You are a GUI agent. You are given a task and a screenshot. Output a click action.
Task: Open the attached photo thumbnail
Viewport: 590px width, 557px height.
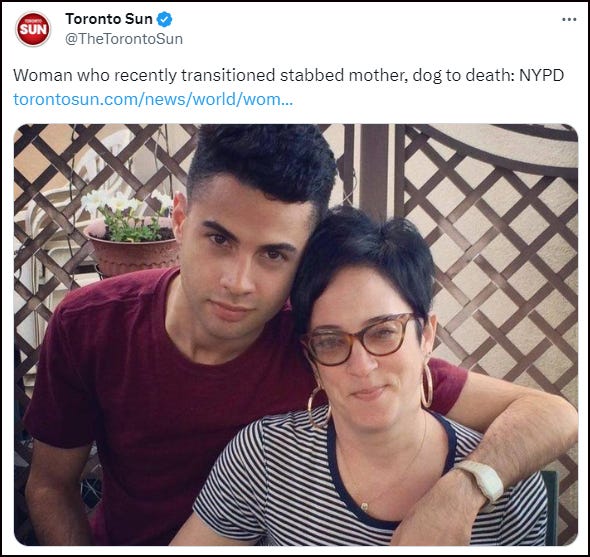click(x=296, y=335)
